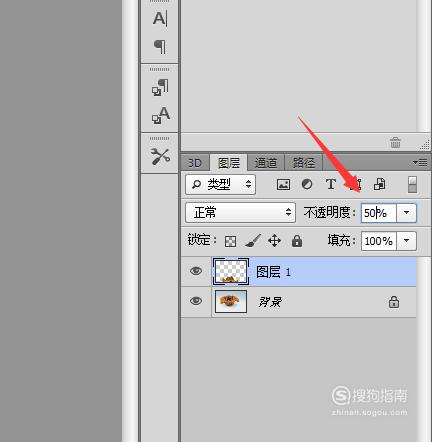Viewport: 432px width, 442px height.
Task: Click the lock all padlock icon
Action: pyautogui.click(x=297, y=240)
